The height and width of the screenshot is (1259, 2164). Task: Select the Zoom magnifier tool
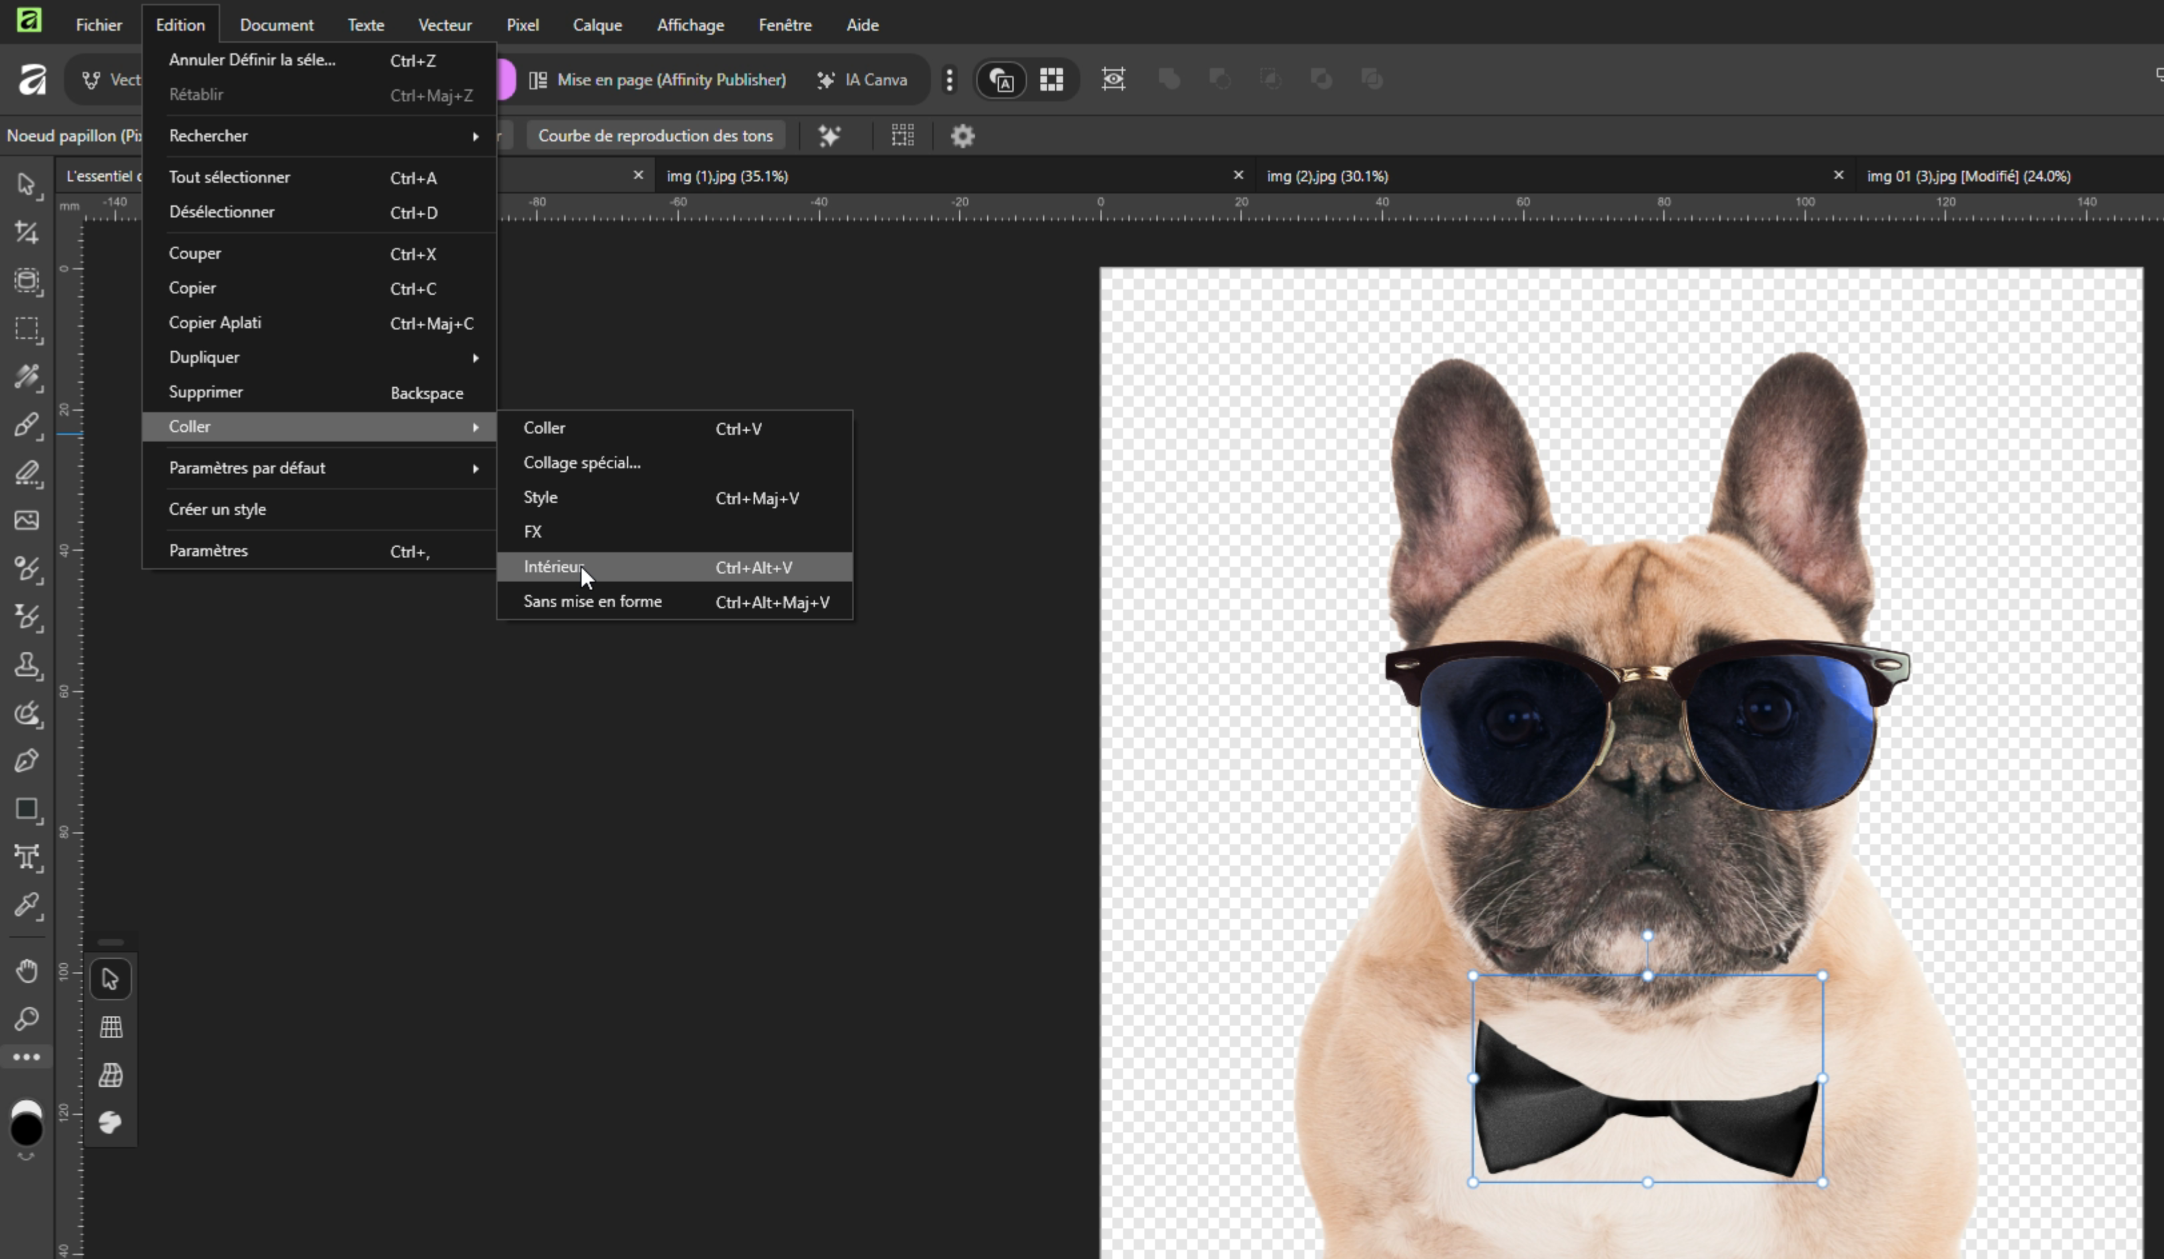(27, 1019)
